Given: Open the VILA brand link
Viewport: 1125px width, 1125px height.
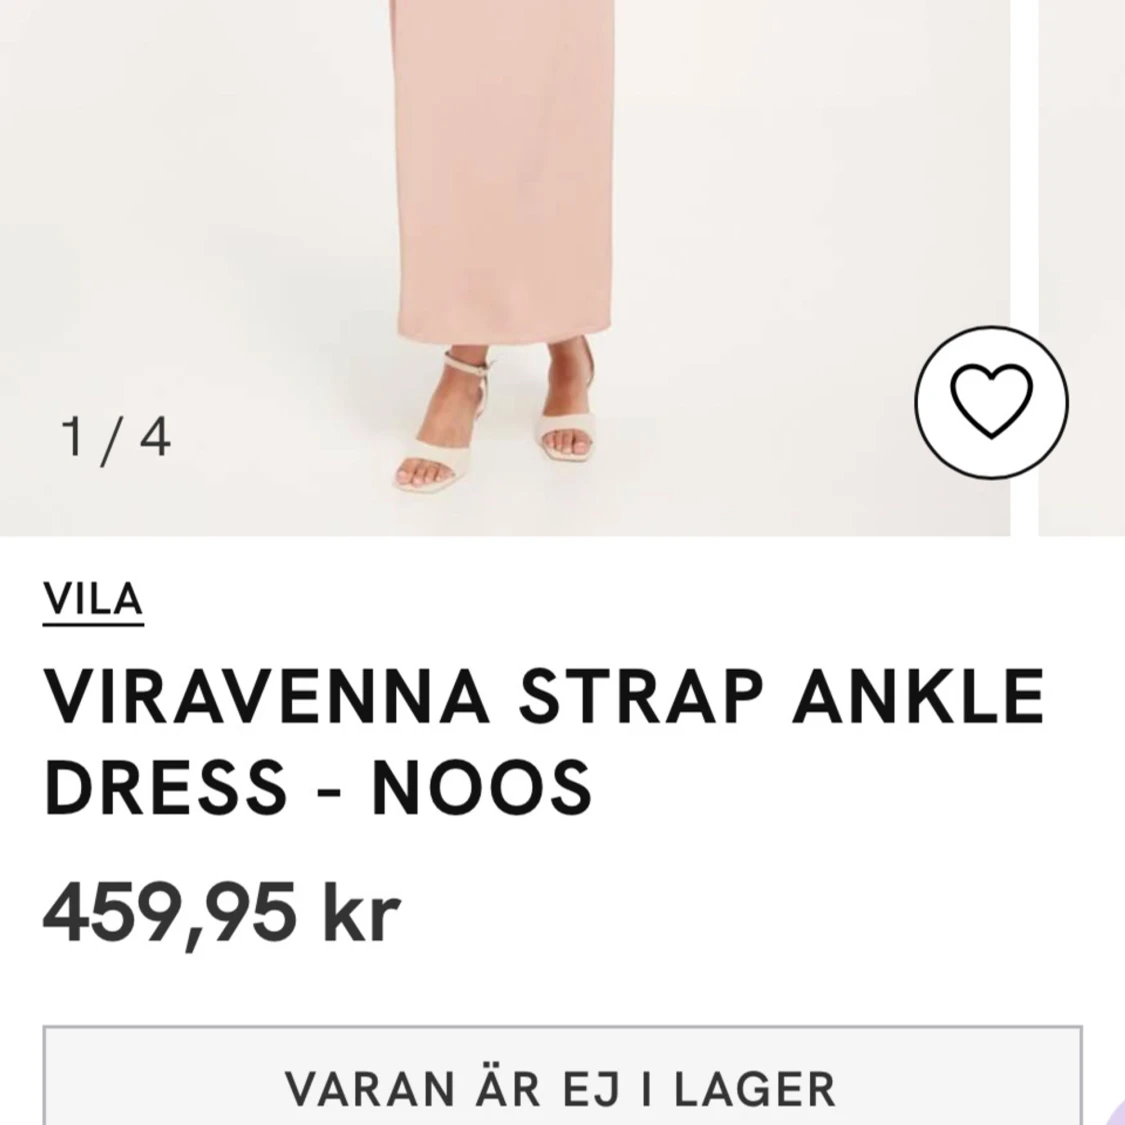Looking at the screenshot, I should pyautogui.click(x=93, y=601).
